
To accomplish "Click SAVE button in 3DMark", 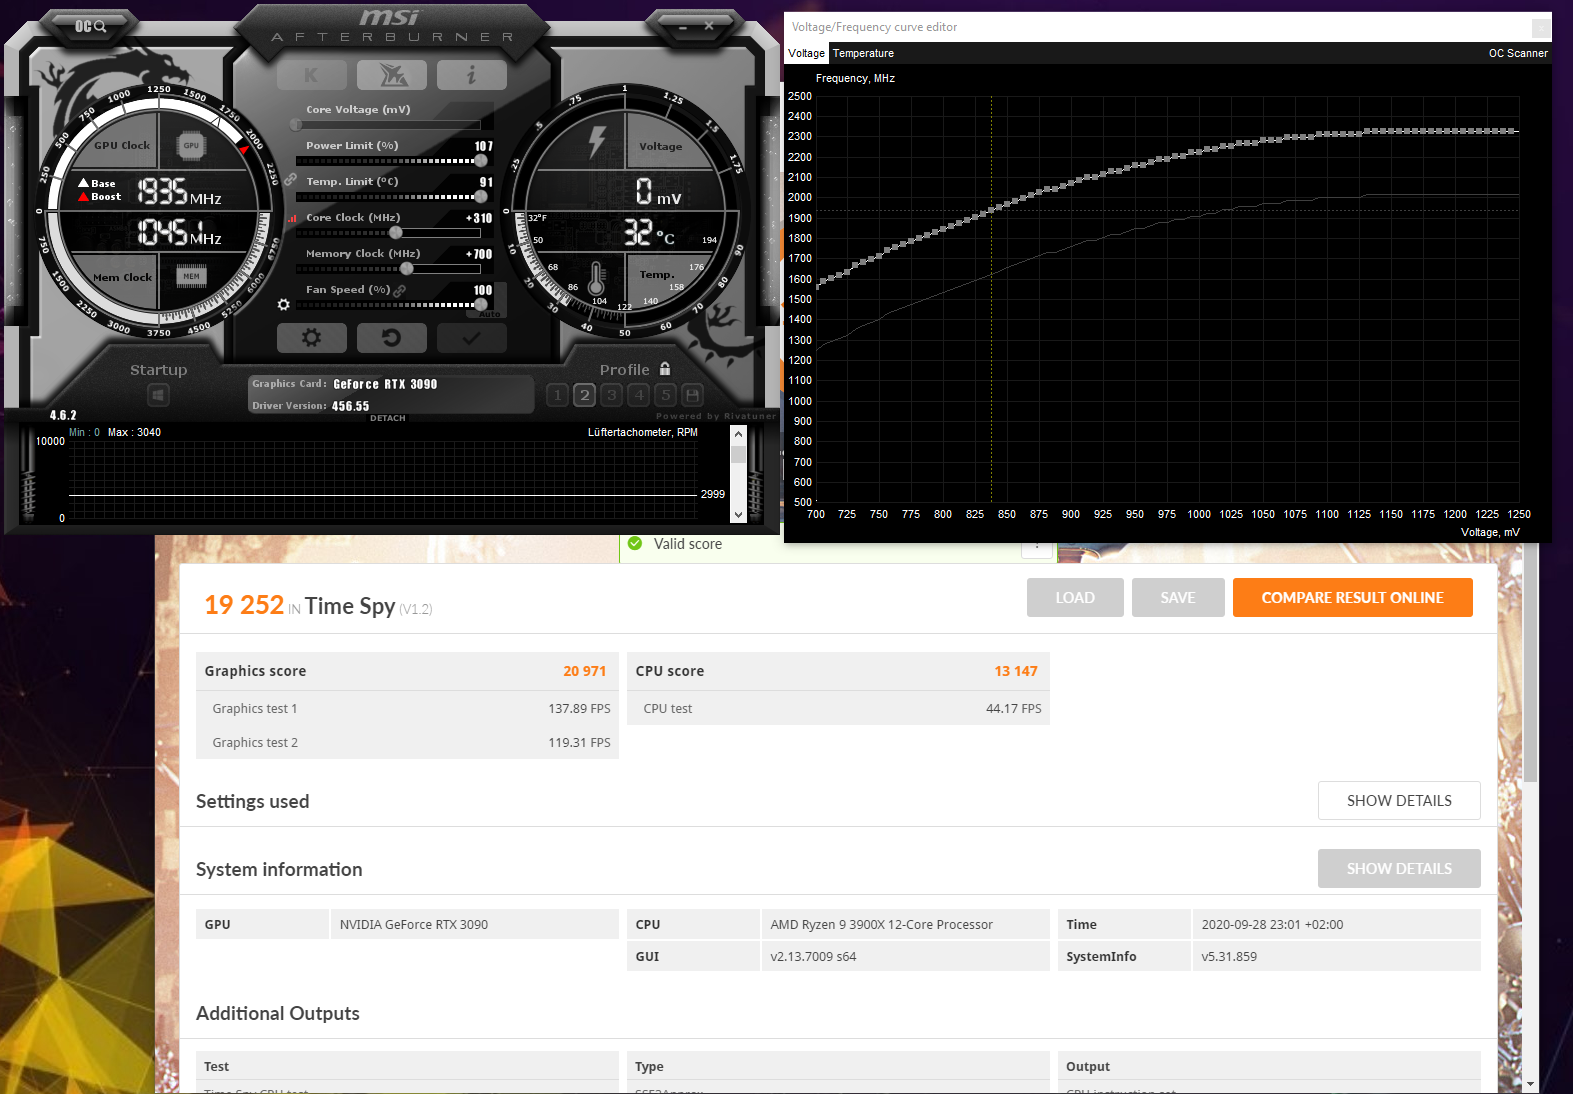I will coord(1178,598).
